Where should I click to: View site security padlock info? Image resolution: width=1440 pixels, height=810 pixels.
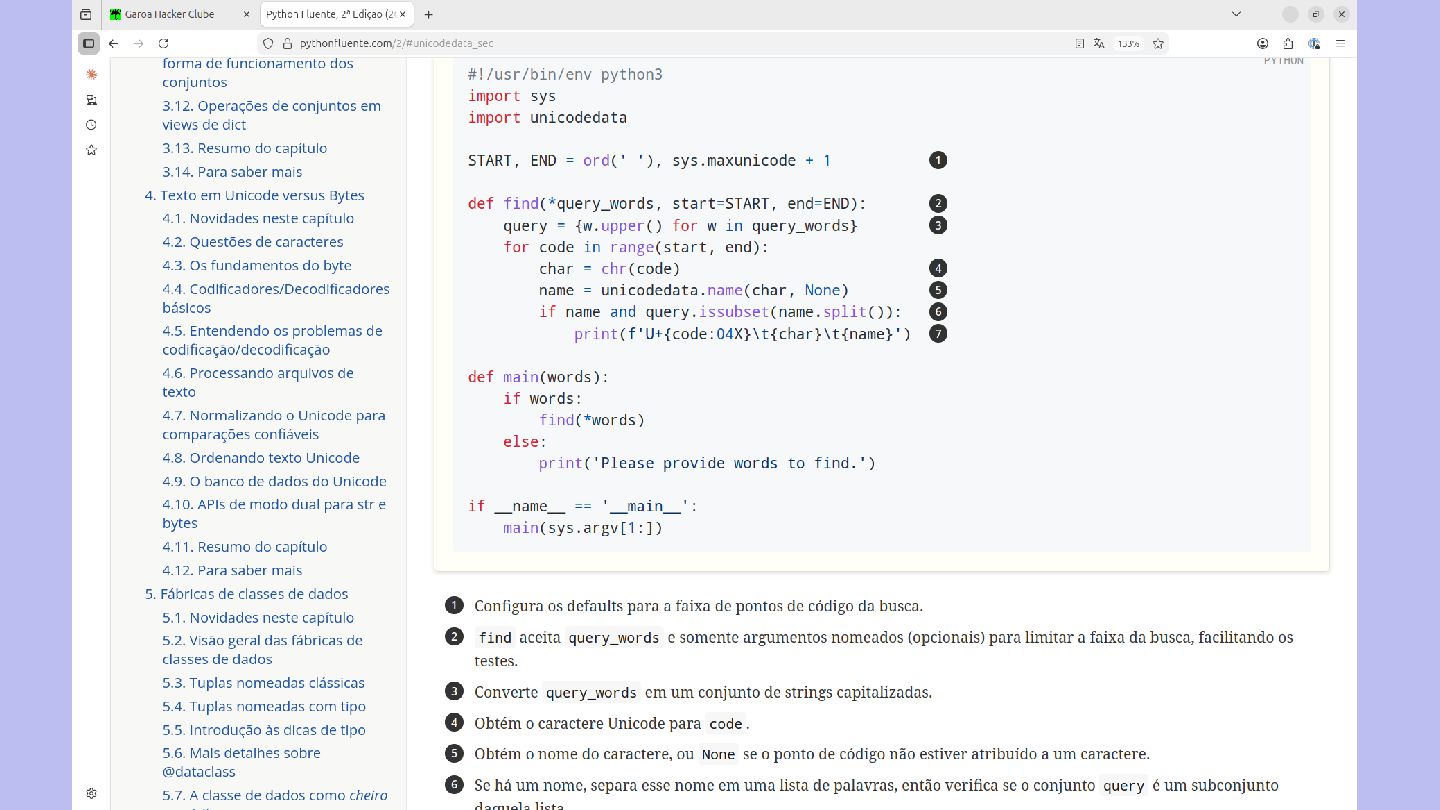[286, 43]
